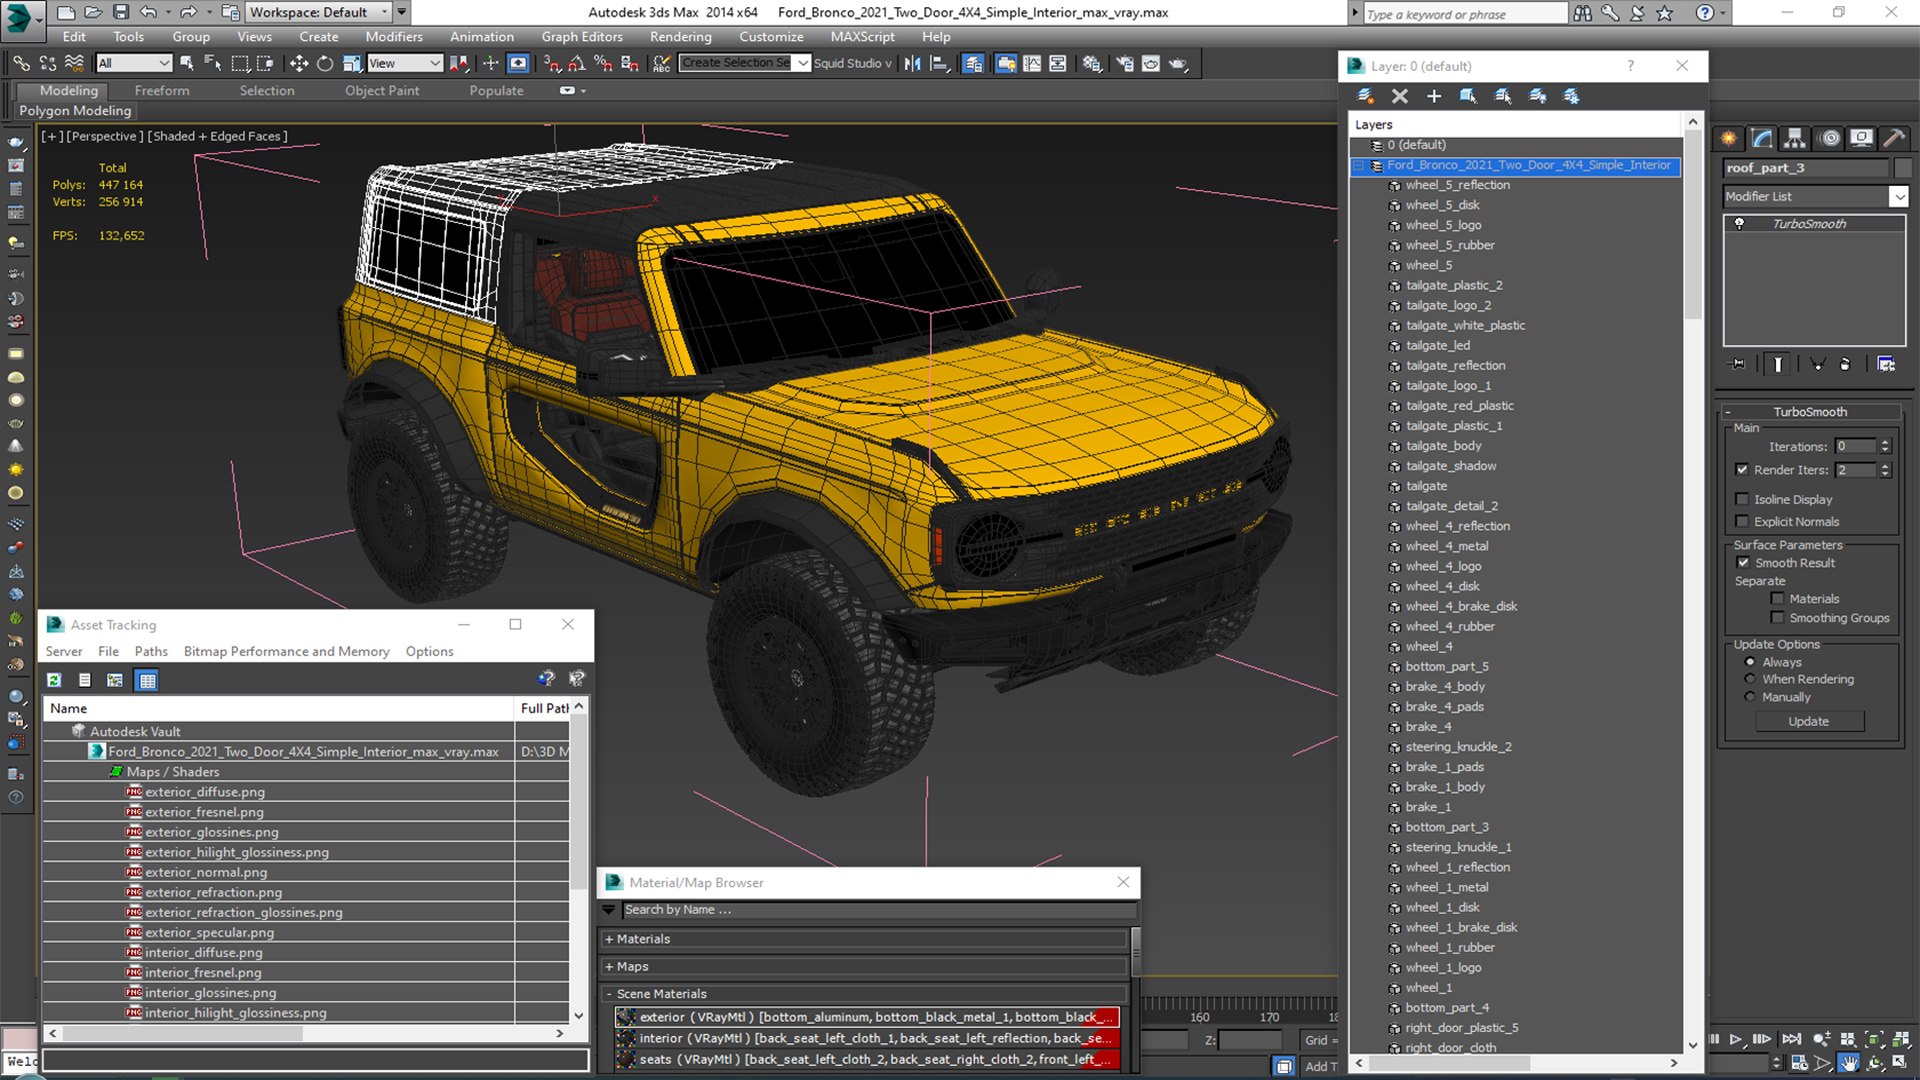Check Separate by Materials checkbox
Screen dimensions: 1920x1080
[x=1777, y=599]
